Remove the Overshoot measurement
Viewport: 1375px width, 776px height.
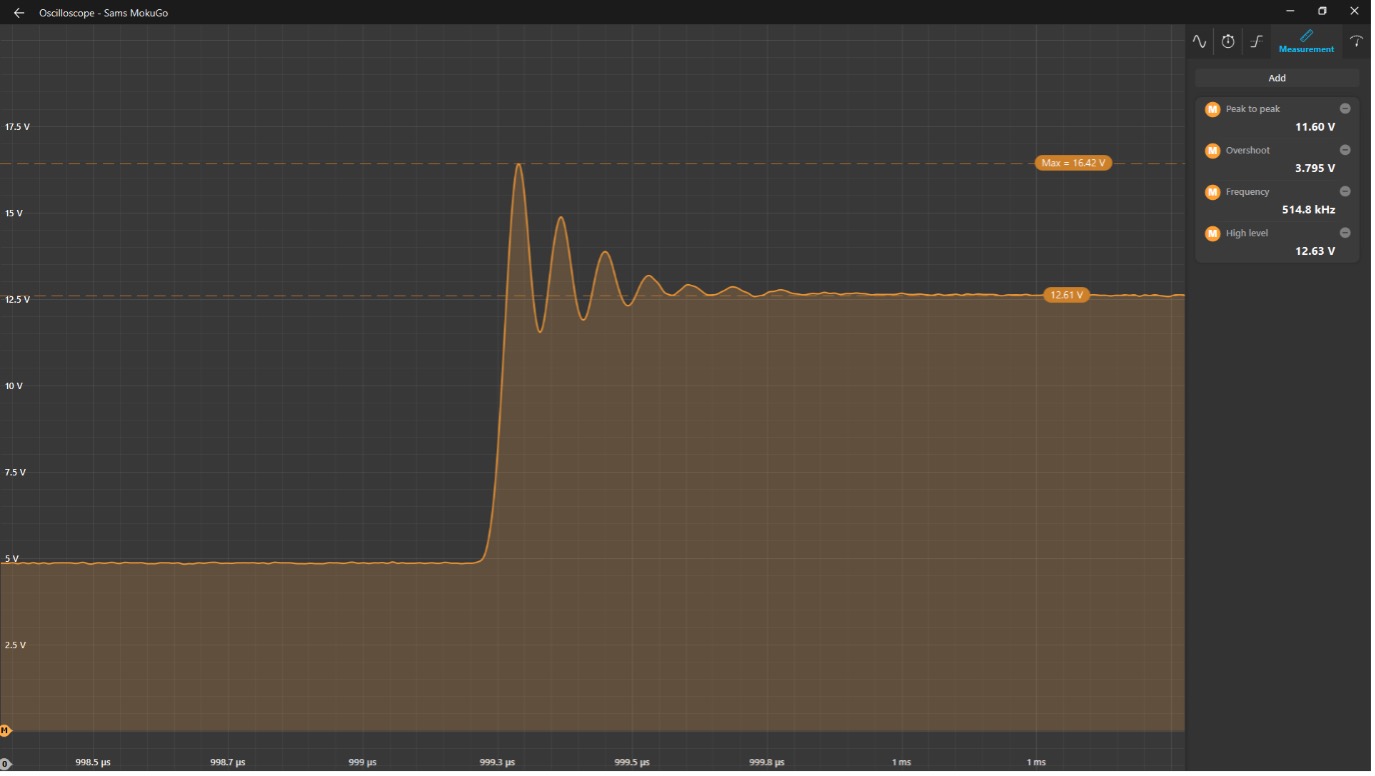coord(1345,150)
